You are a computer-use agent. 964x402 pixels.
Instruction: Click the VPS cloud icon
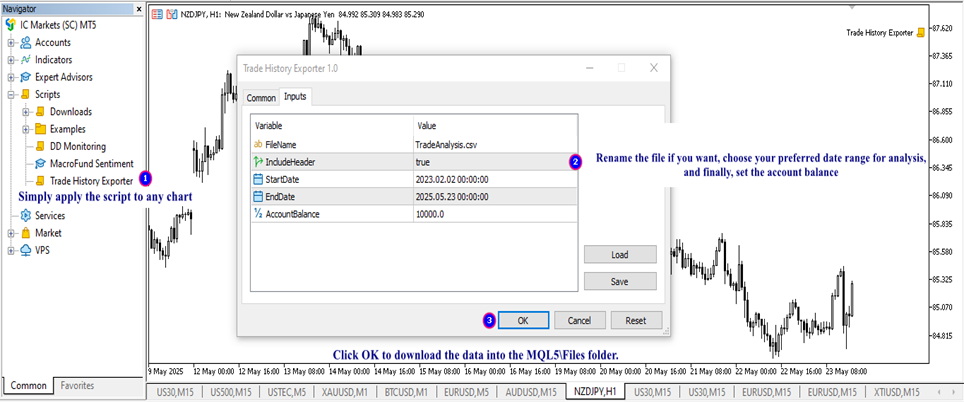point(25,250)
